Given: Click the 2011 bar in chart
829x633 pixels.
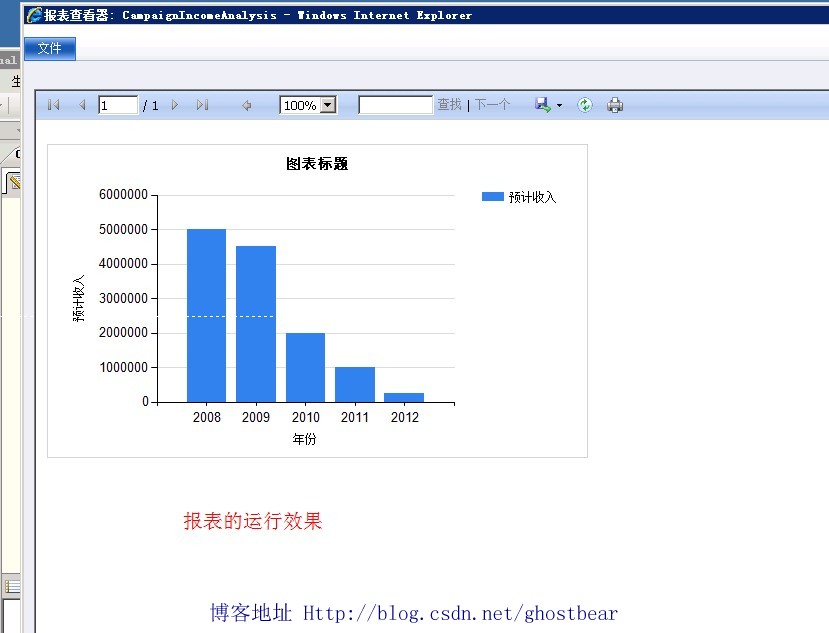Looking at the screenshot, I should click(x=355, y=384).
